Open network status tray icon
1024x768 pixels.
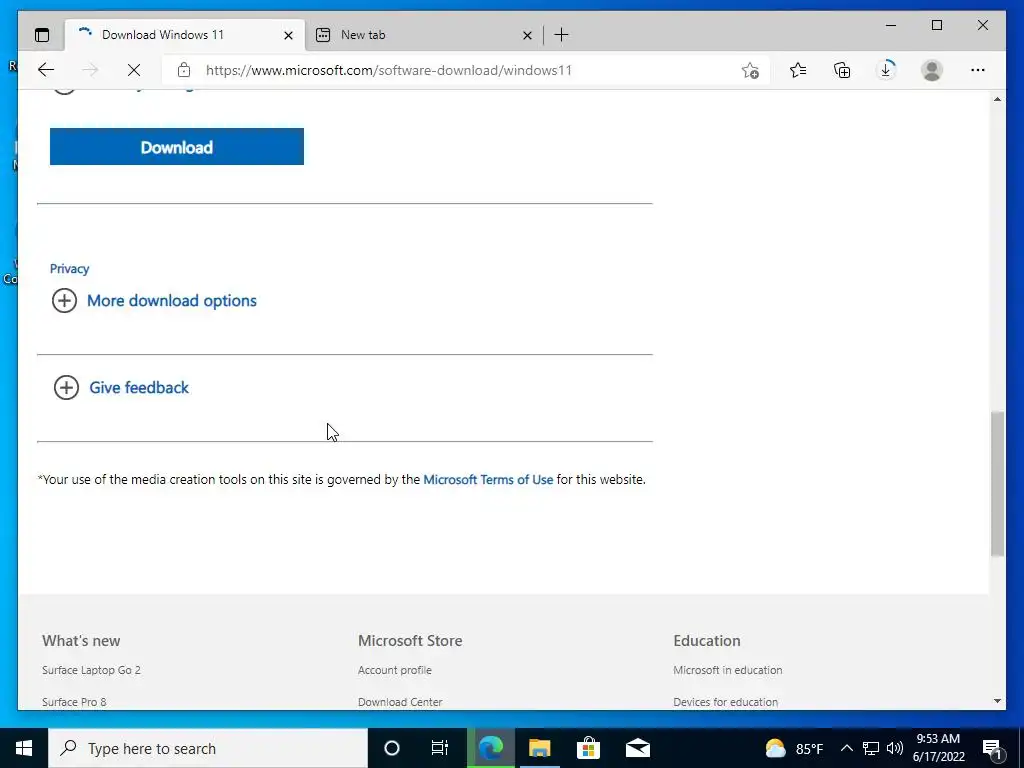pos(871,748)
